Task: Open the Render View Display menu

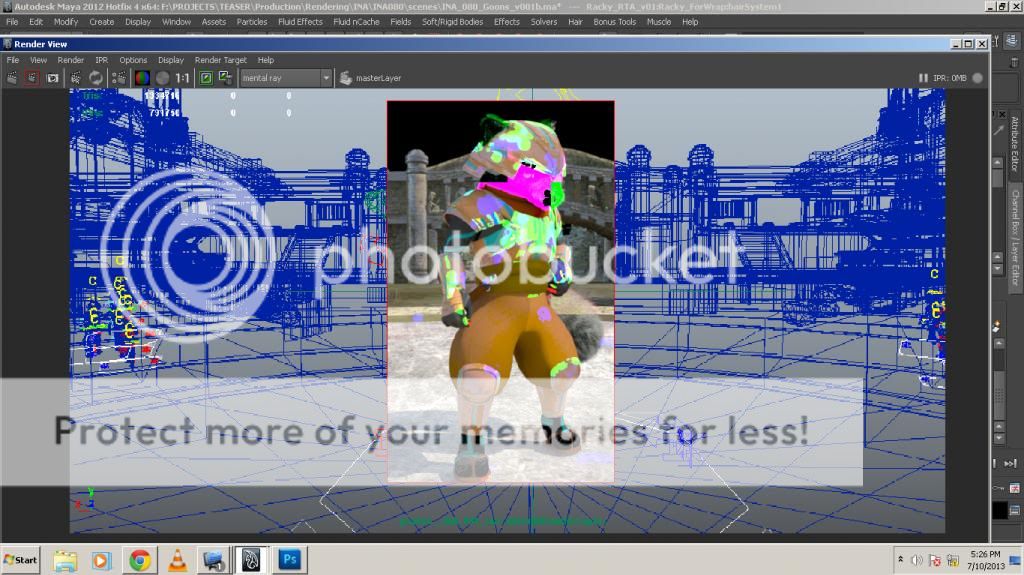Action: pyautogui.click(x=170, y=59)
